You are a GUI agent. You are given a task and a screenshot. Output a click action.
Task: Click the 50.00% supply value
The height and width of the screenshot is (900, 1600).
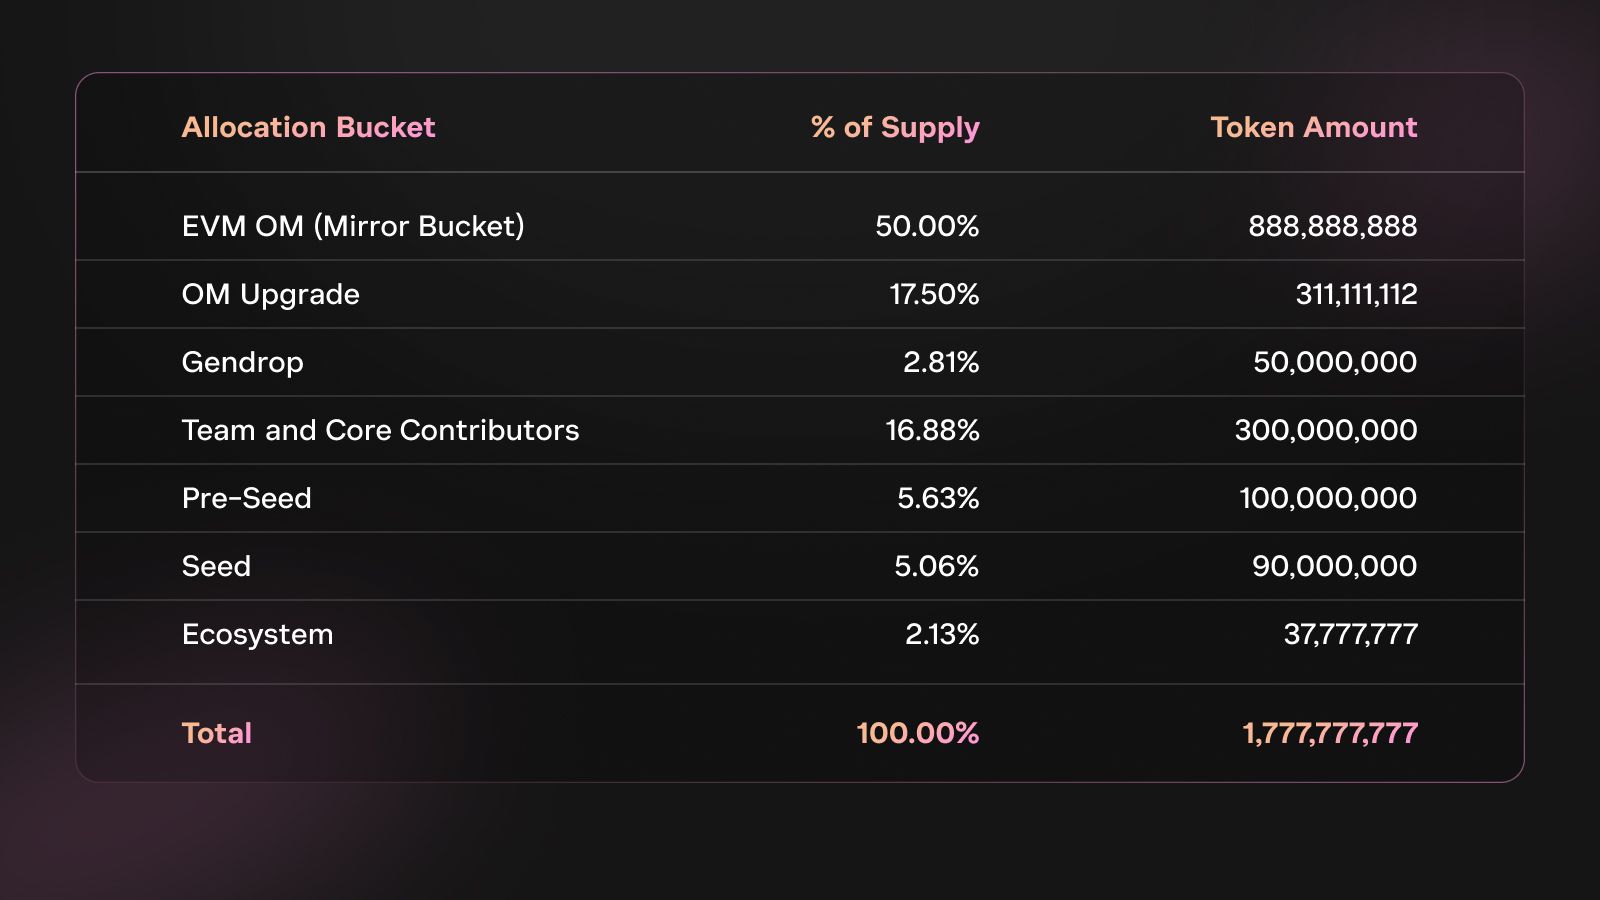(x=927, y=226)
